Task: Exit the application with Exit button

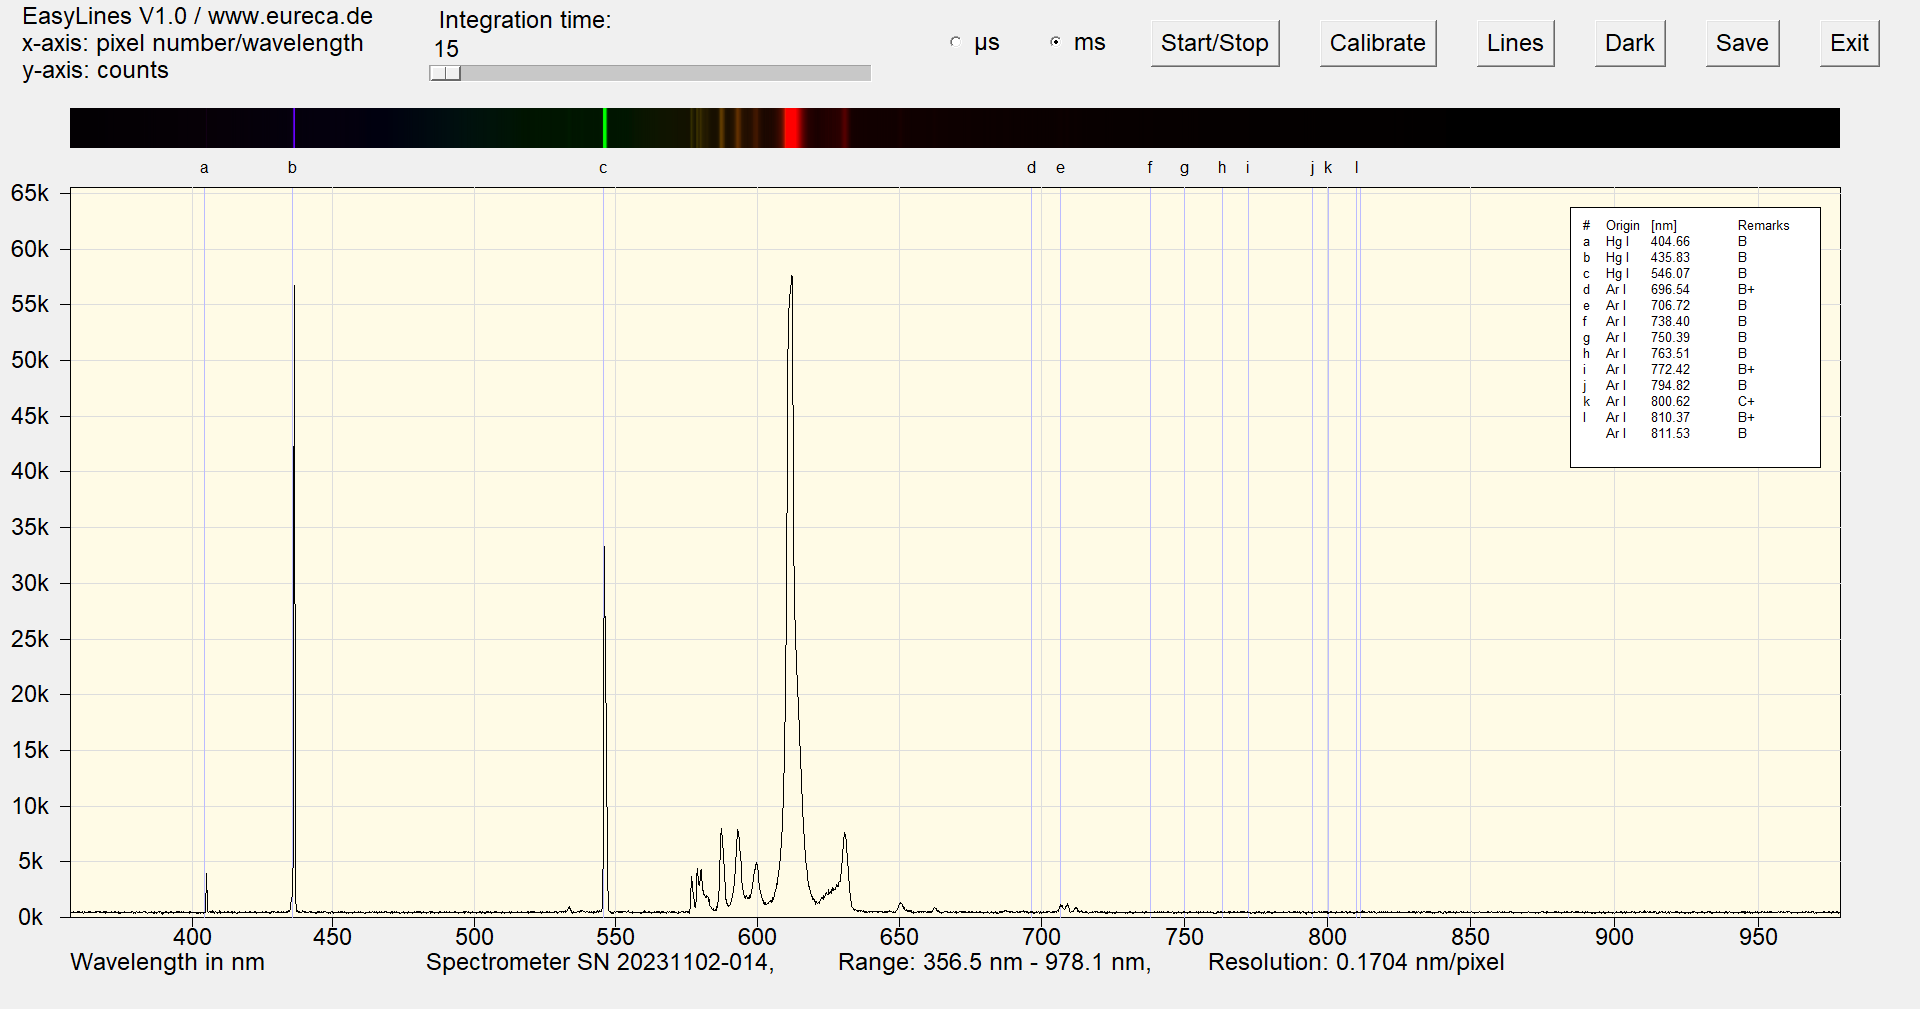Action: point(1848,43)
